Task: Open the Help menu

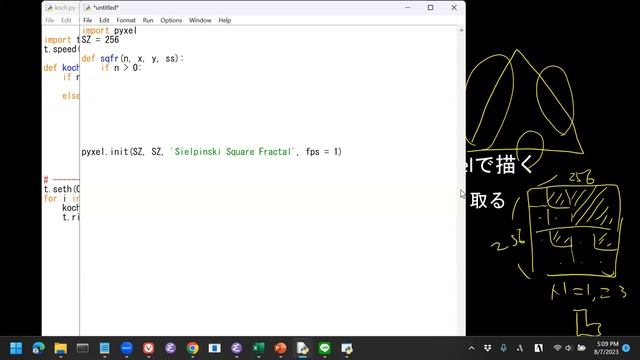Action: (224, 20)
